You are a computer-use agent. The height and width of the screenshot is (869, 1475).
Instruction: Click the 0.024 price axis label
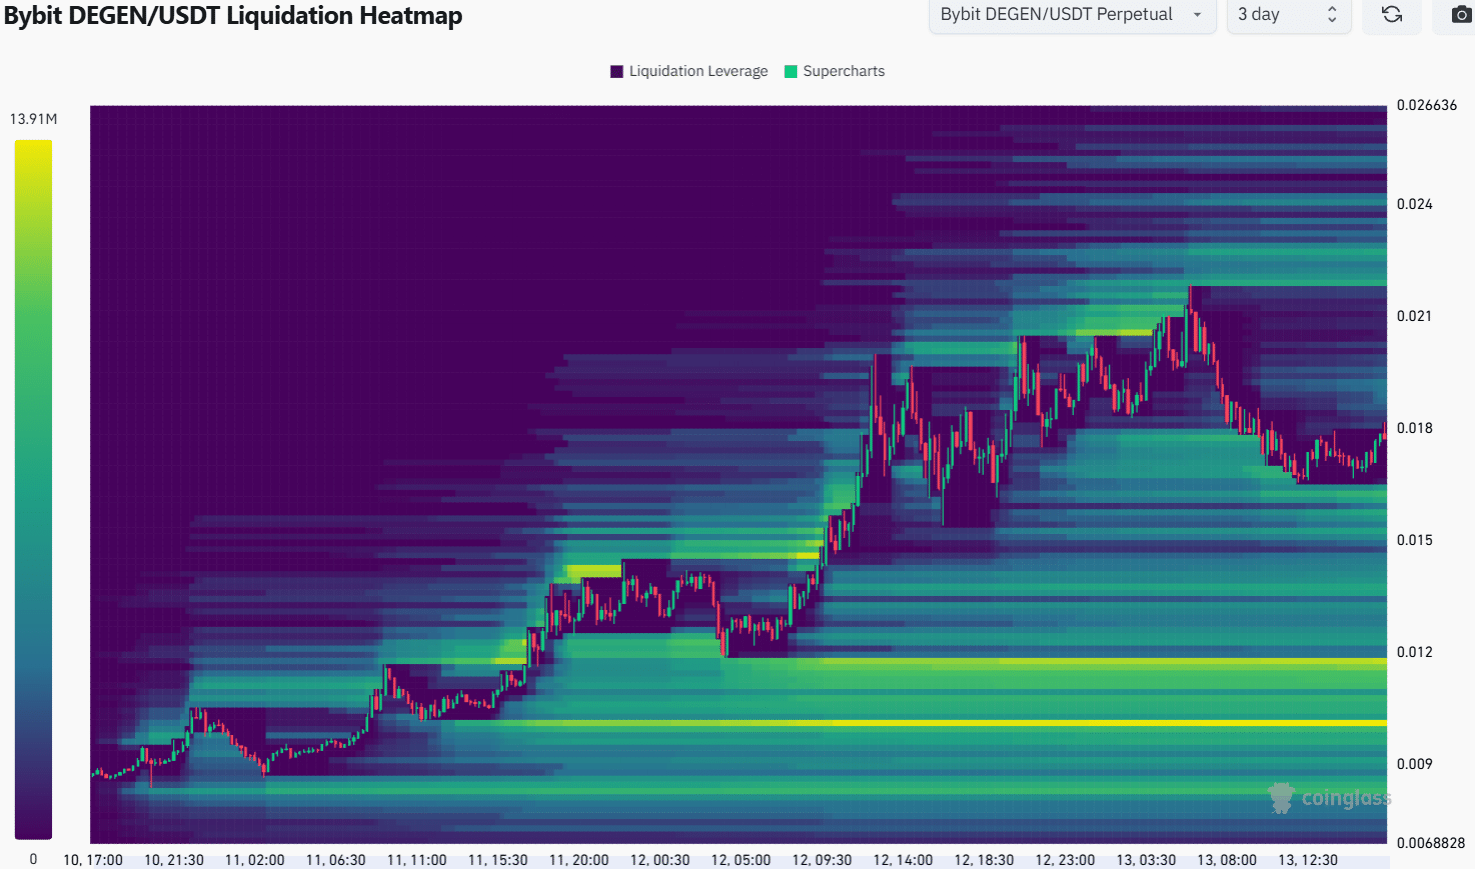pos(1415,204)
